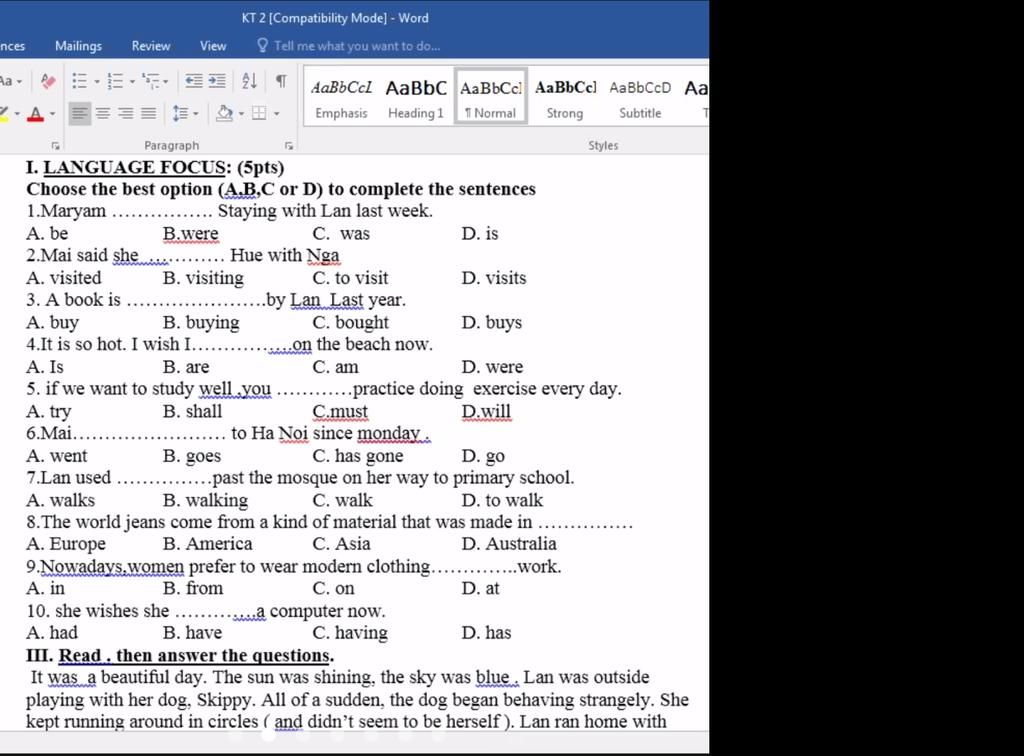Launch Font settings dialog

pyautogui.click(x=56, y=146)
